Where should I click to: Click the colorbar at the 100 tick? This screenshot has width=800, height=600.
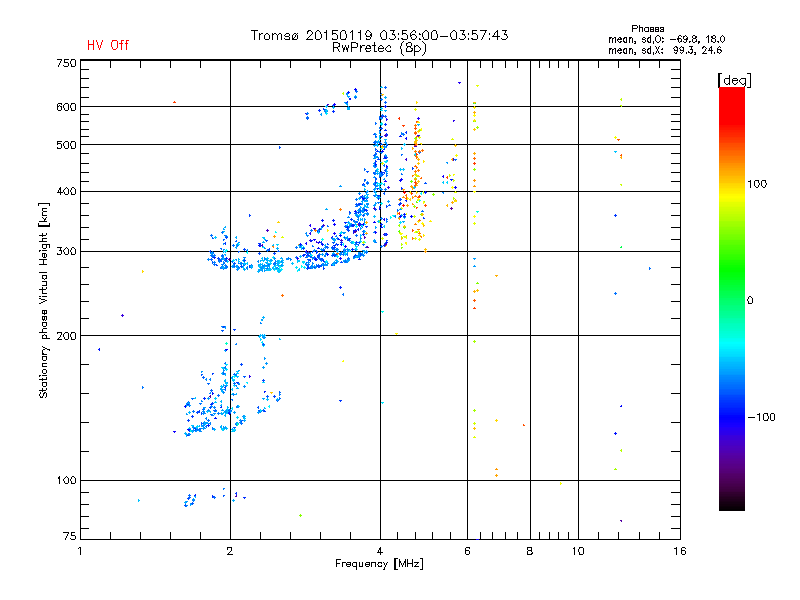731,184
